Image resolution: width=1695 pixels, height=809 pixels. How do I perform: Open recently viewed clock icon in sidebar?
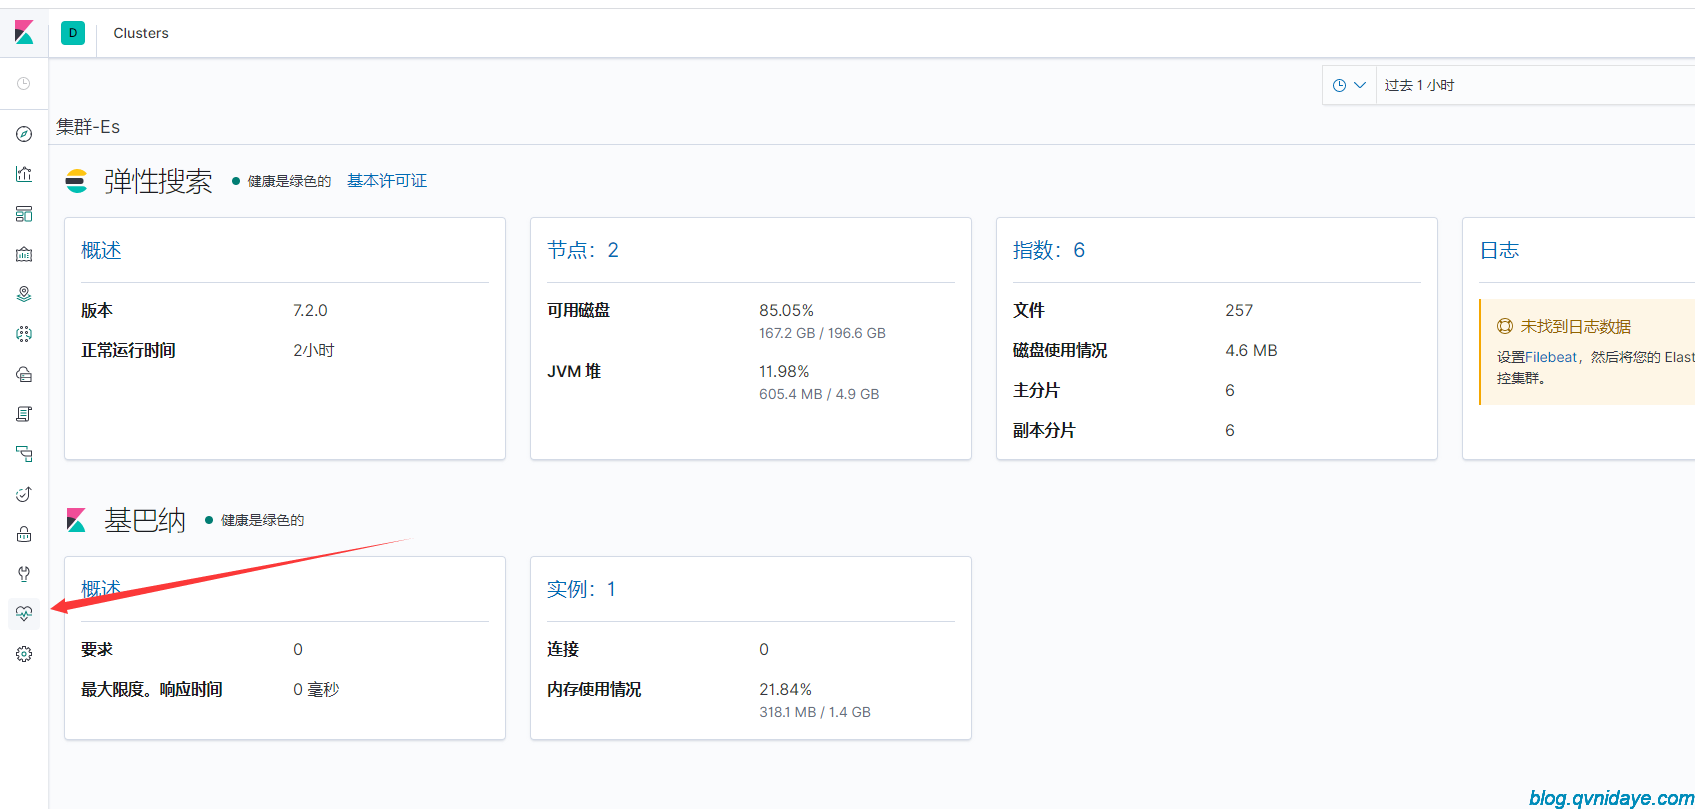[x=24, y=84]
